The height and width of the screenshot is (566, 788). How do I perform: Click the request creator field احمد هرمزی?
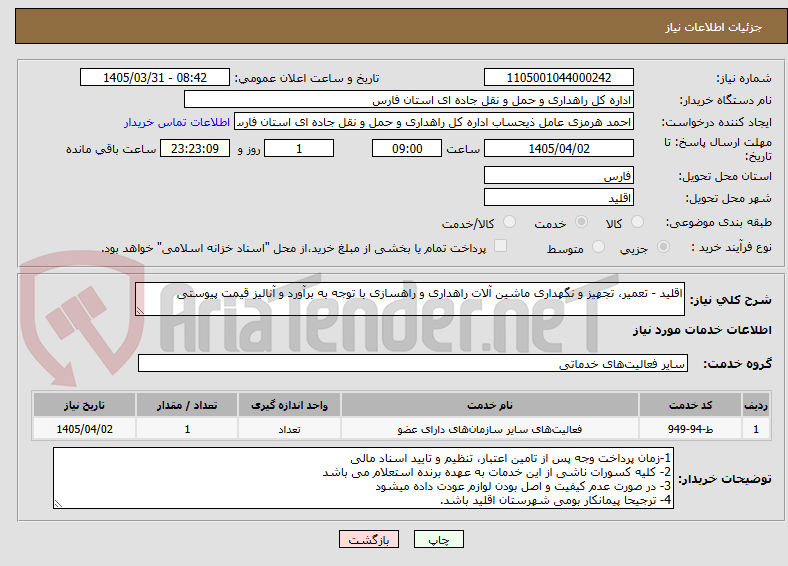click(434, 122)
